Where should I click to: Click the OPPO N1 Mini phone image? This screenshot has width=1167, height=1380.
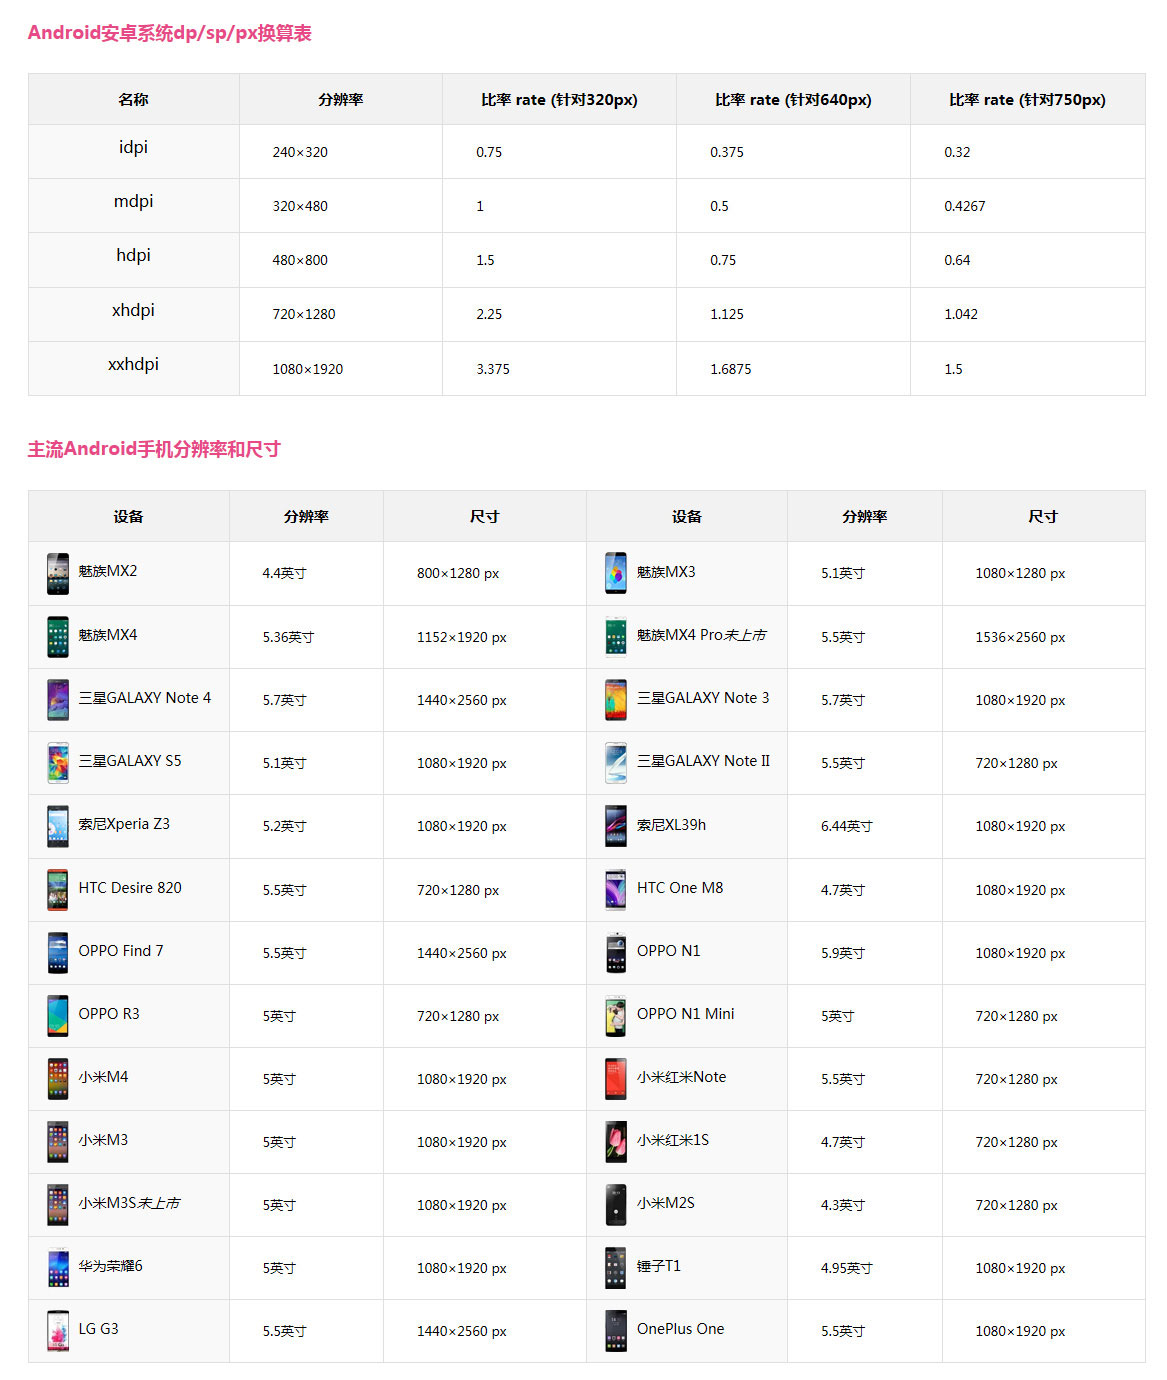click(x=616, y=1016)
